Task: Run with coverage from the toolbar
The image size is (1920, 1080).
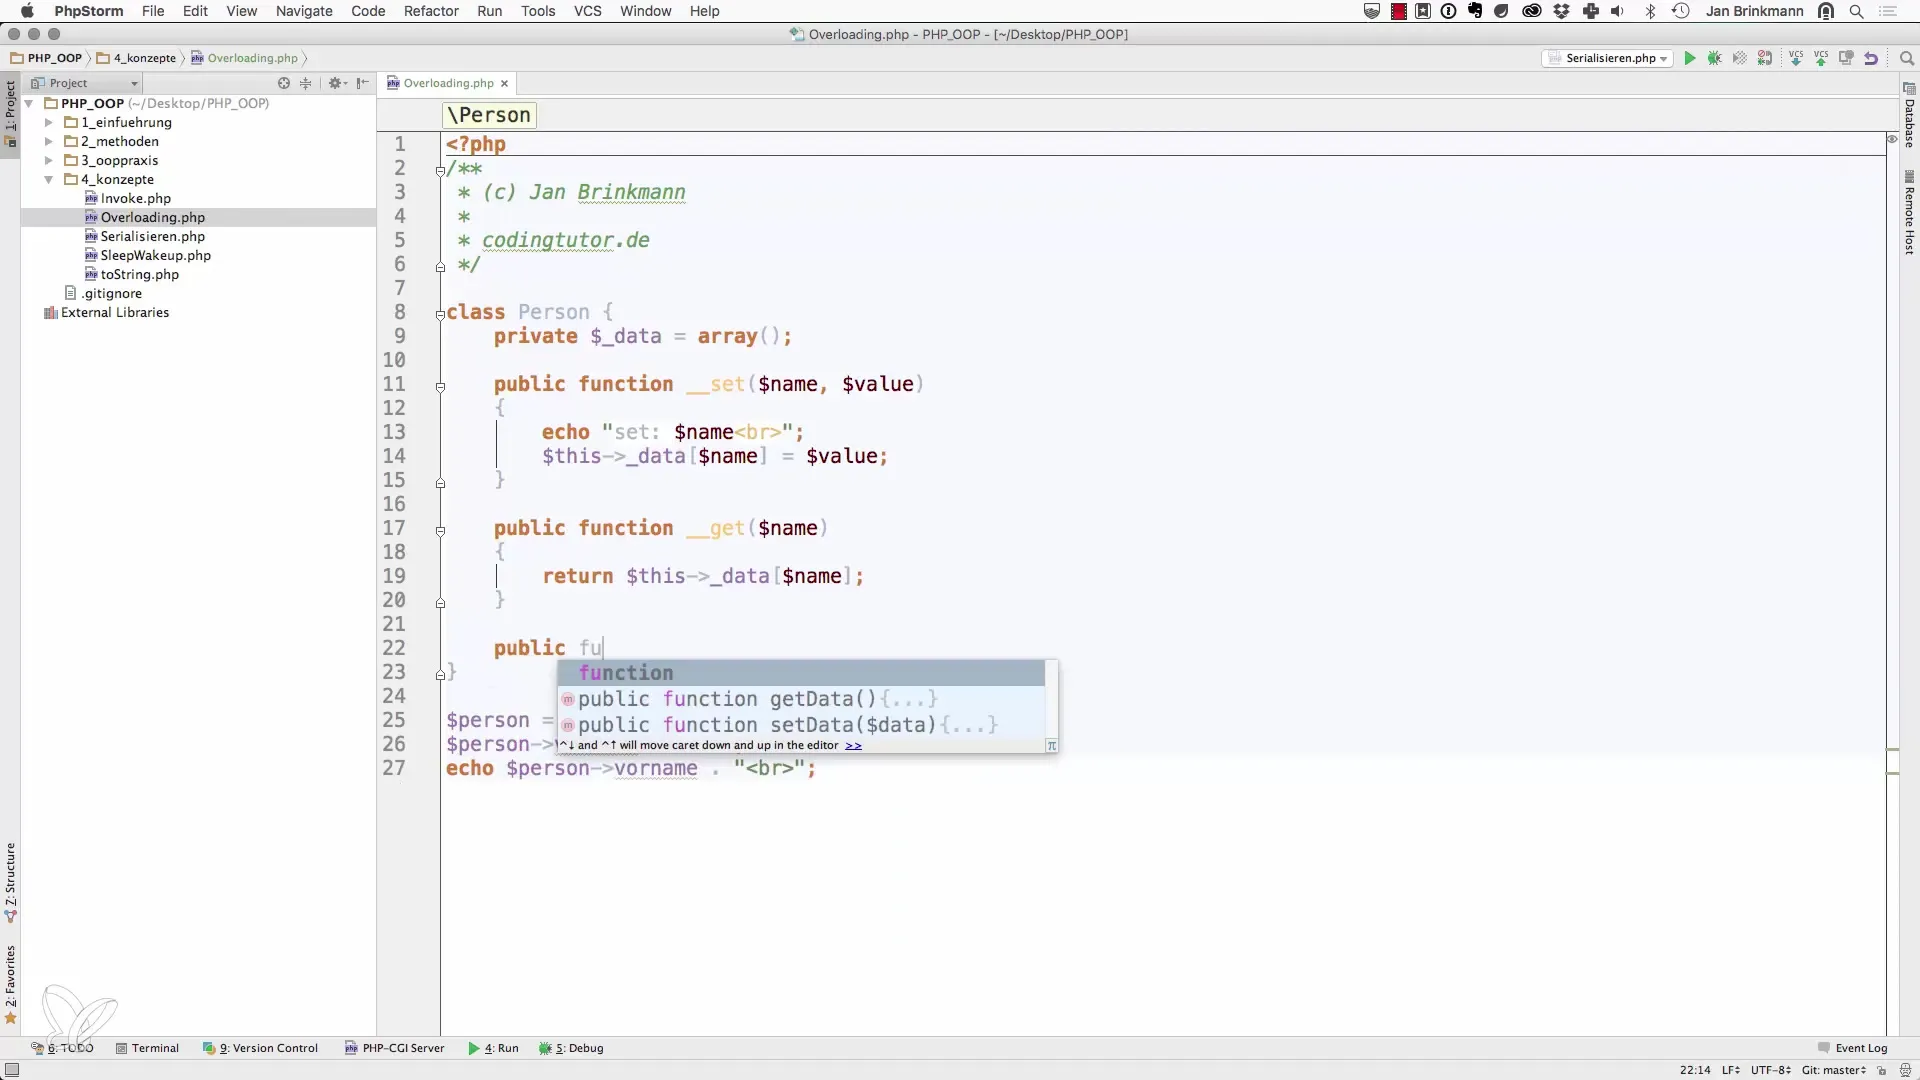Action: click(x=1740, y=58)
